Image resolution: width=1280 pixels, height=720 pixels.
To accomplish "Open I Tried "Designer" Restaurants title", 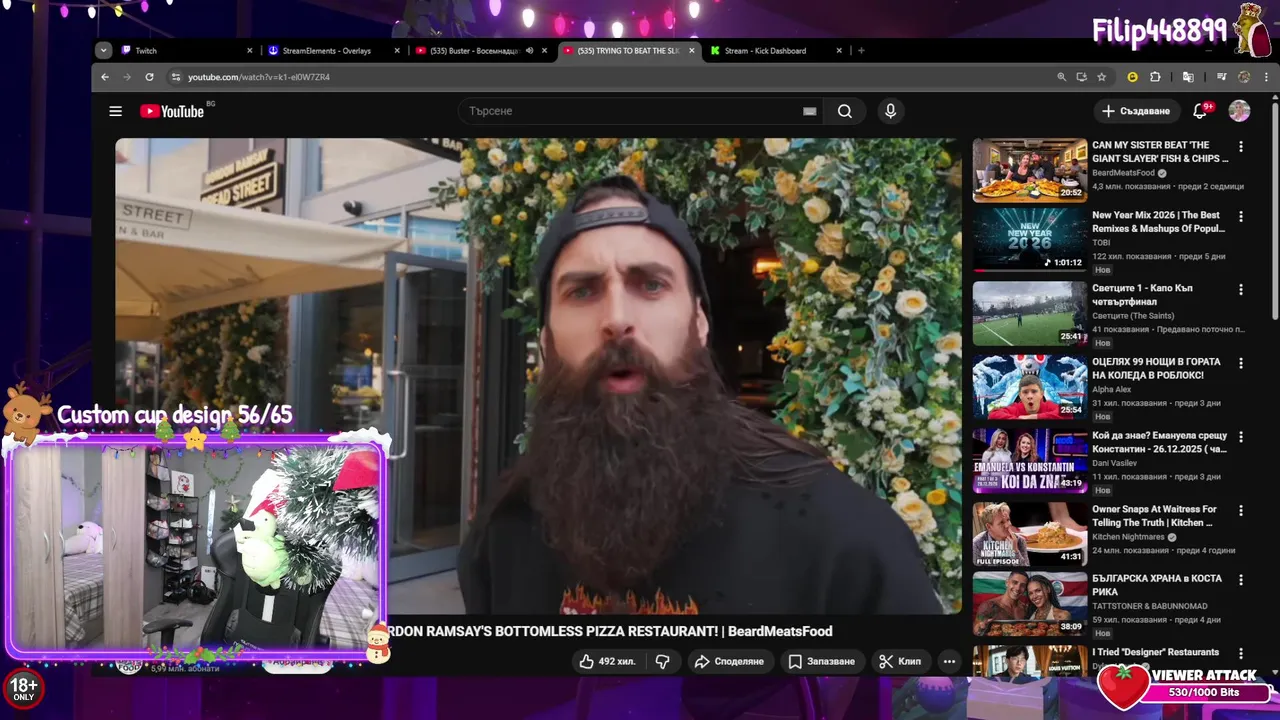I will [1155, 652].
